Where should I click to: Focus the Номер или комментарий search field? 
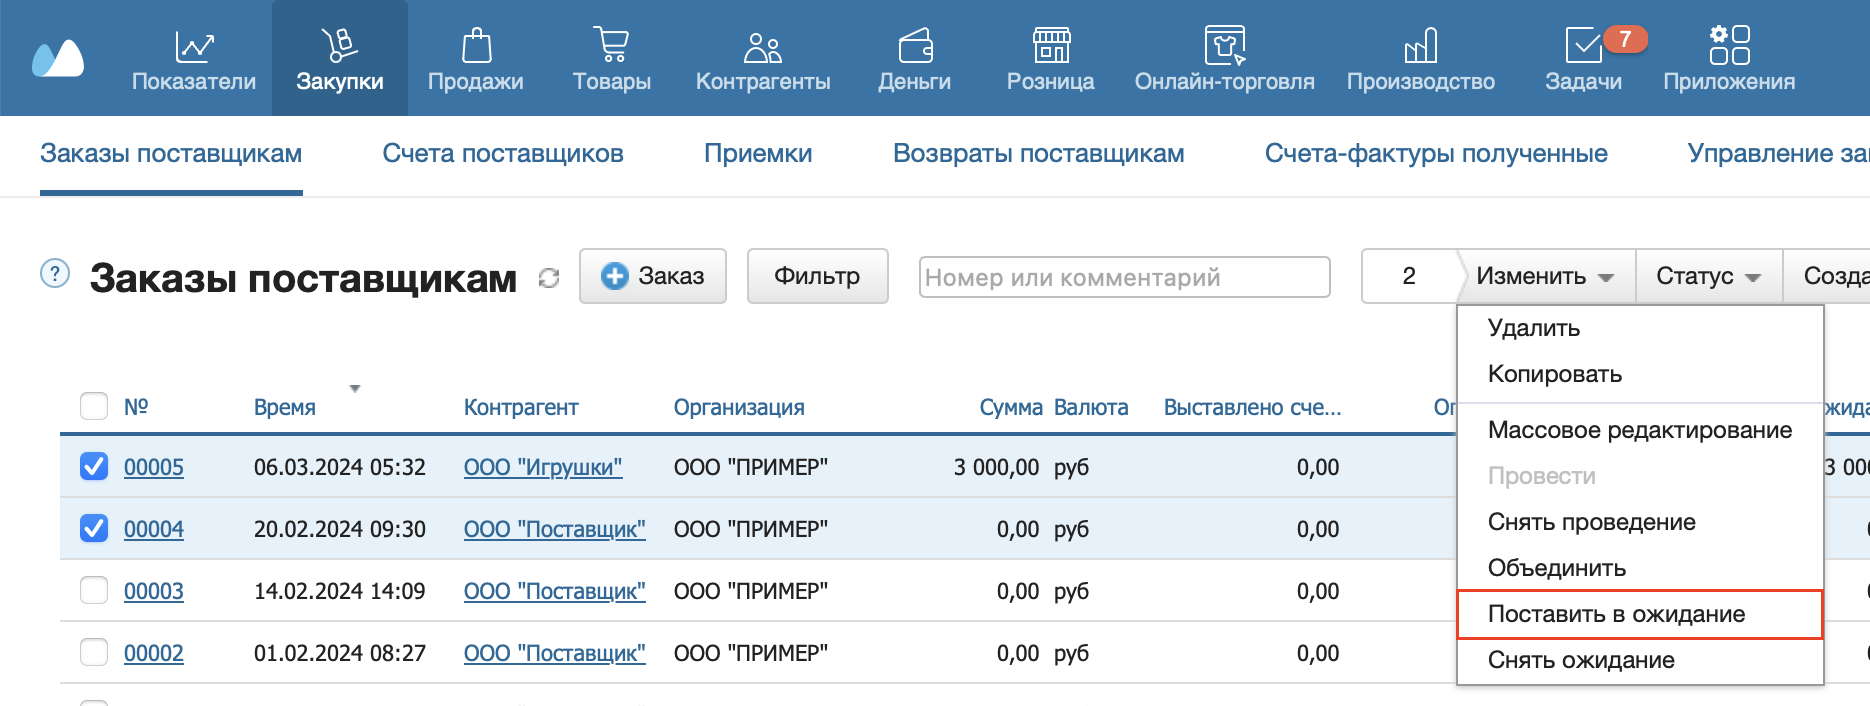pyautogui.click(x=1125, y=277)
